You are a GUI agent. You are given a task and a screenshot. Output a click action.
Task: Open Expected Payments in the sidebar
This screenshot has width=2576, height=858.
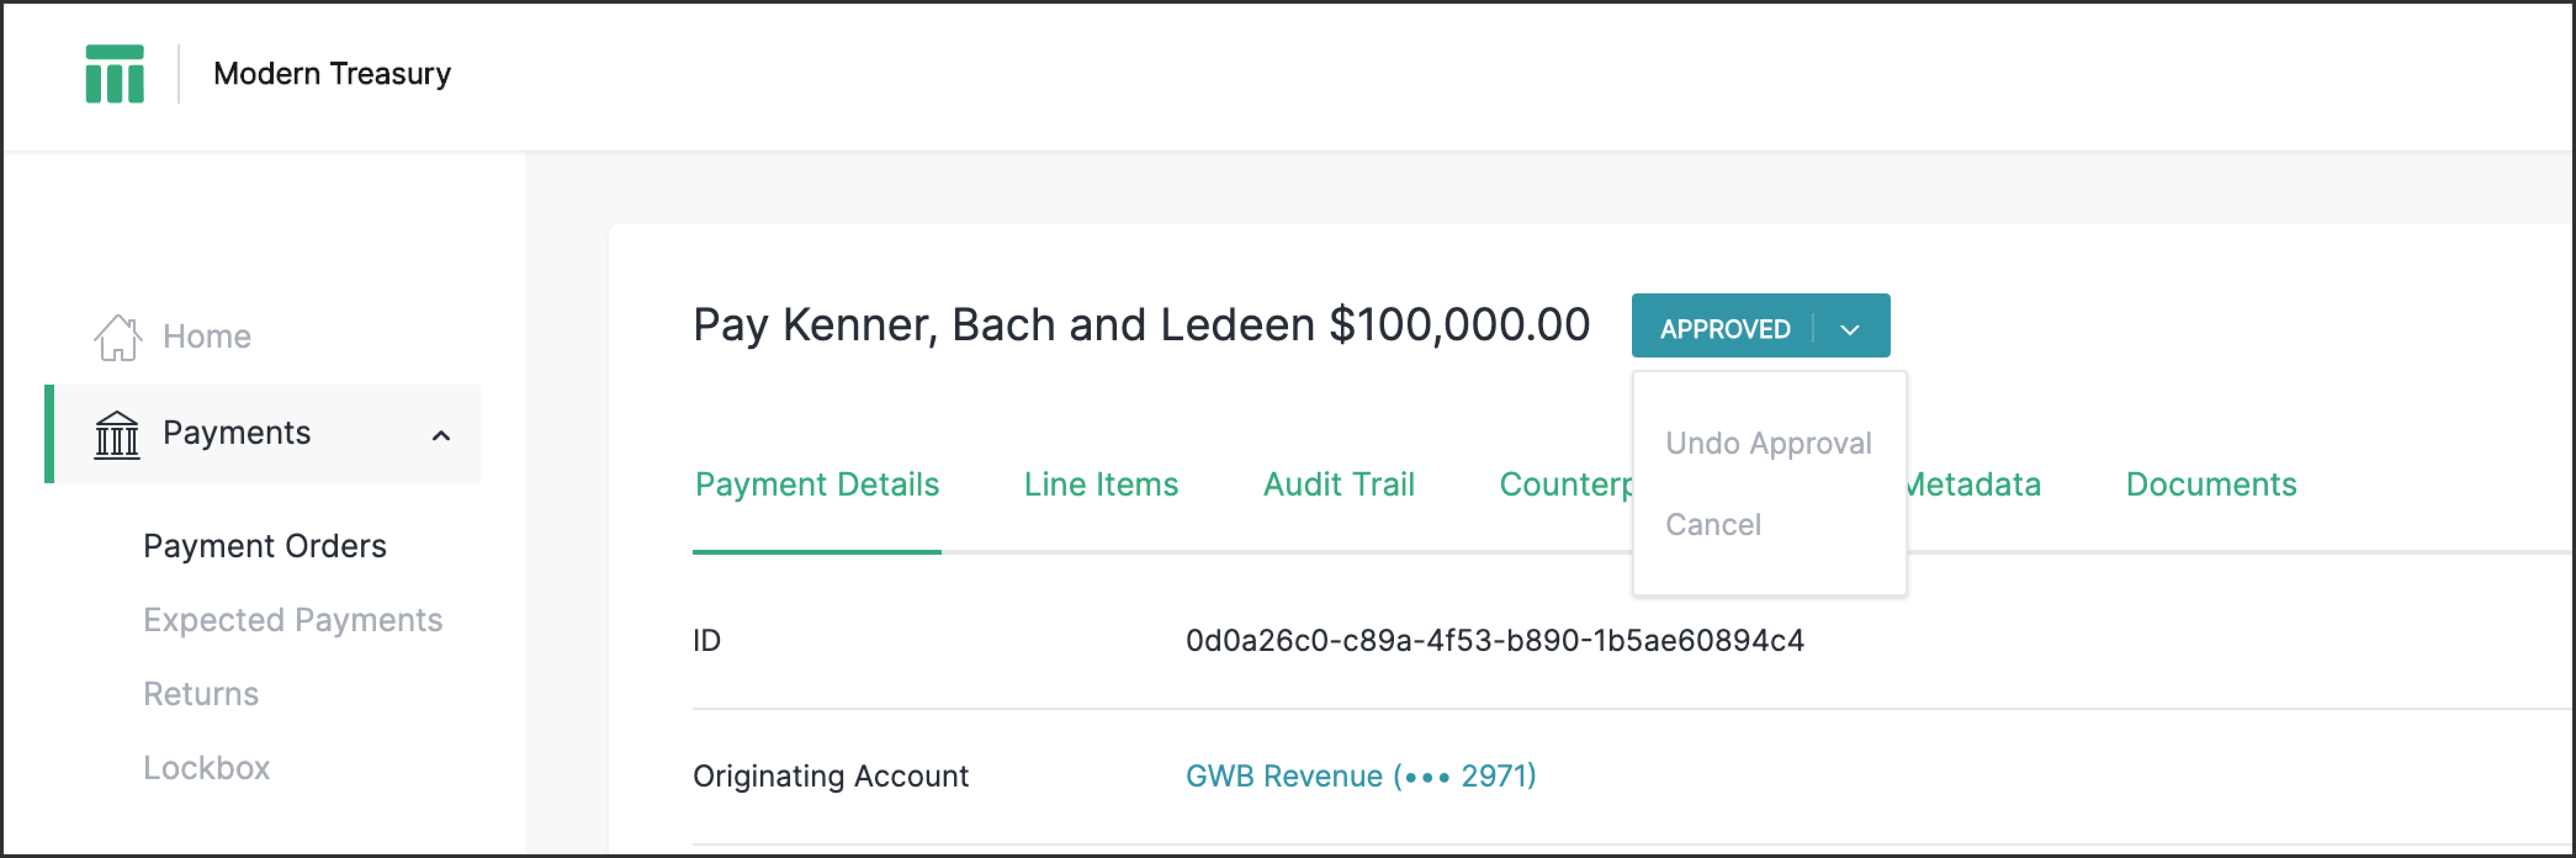pos(292,620)
